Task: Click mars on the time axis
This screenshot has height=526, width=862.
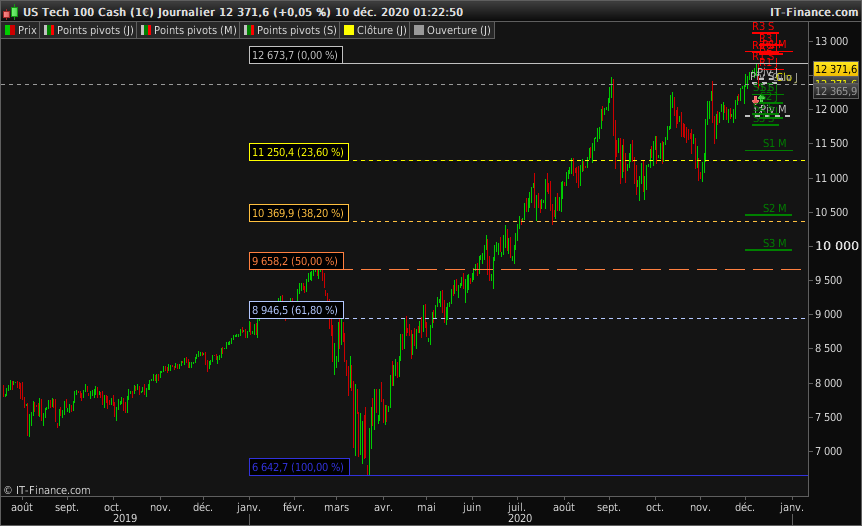Action: (x=336, y=507)
